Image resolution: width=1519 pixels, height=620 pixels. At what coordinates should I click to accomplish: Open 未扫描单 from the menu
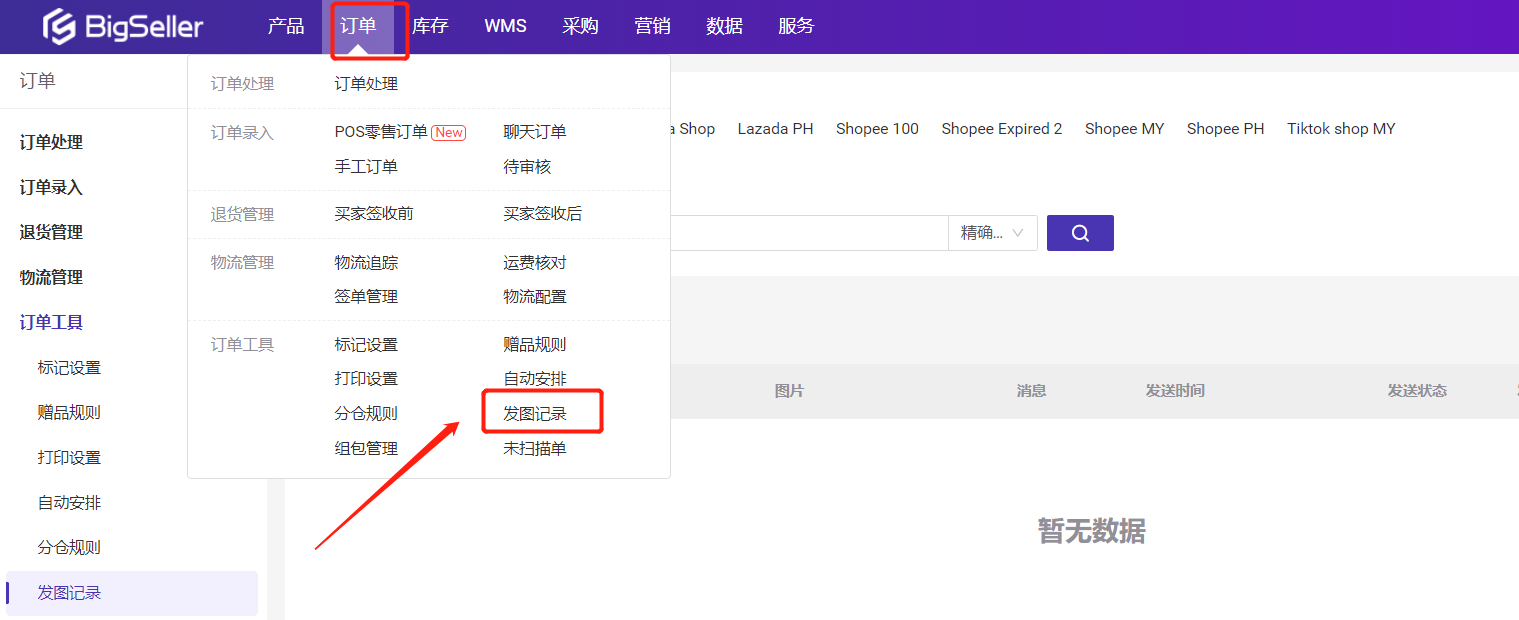[x=535, y=449]
